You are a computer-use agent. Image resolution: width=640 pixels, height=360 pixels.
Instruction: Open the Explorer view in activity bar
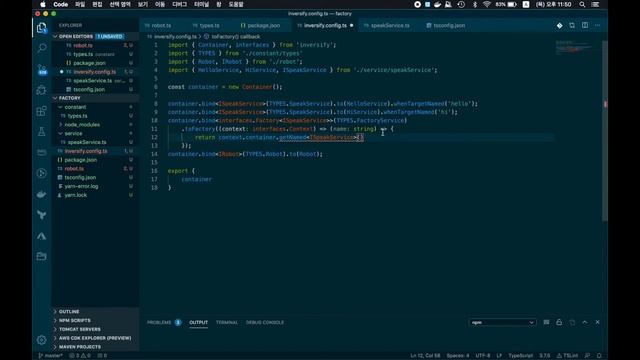click(42, 28)
